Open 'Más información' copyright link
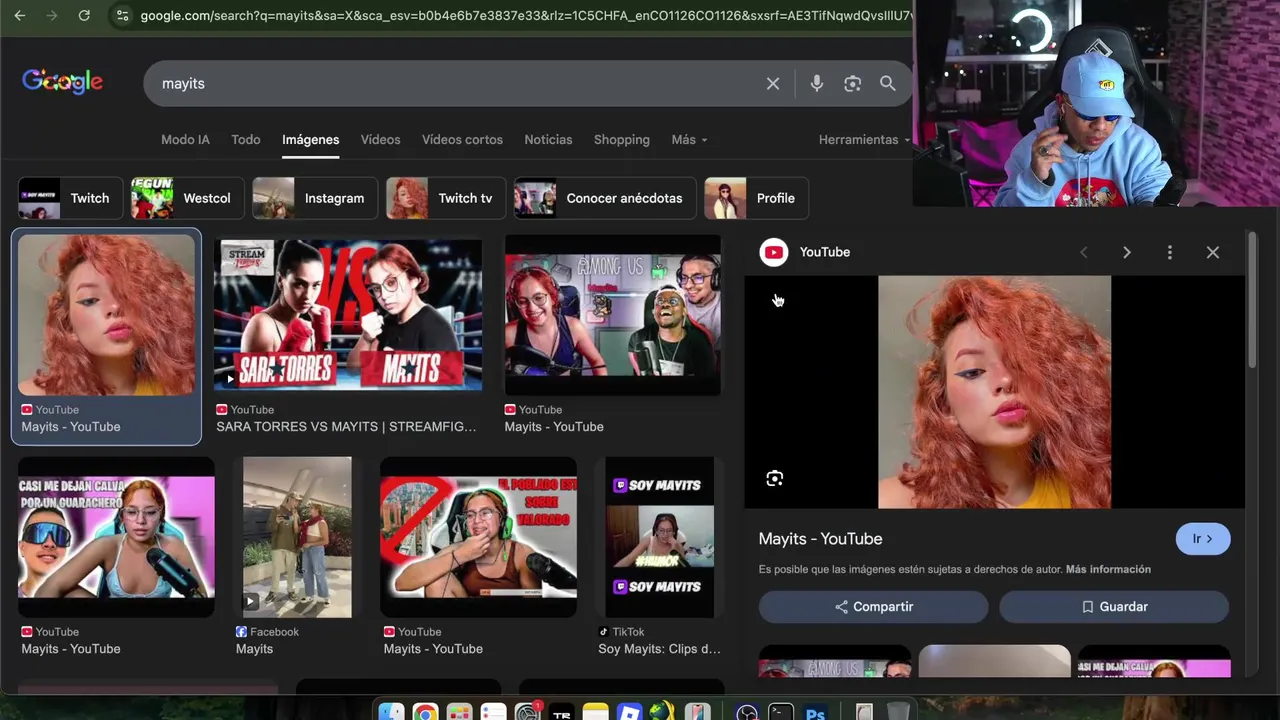The height and width of the screenshot is (720, 1280). point(1108,569)
